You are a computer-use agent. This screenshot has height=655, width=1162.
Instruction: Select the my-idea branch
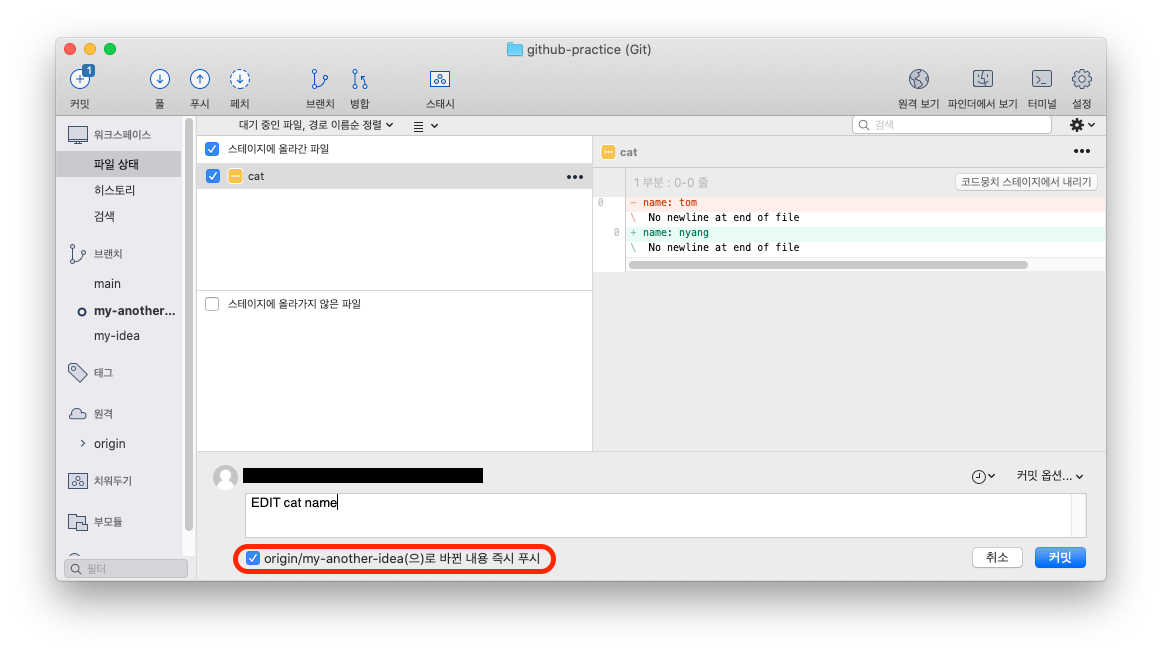[x=119, y=336]
